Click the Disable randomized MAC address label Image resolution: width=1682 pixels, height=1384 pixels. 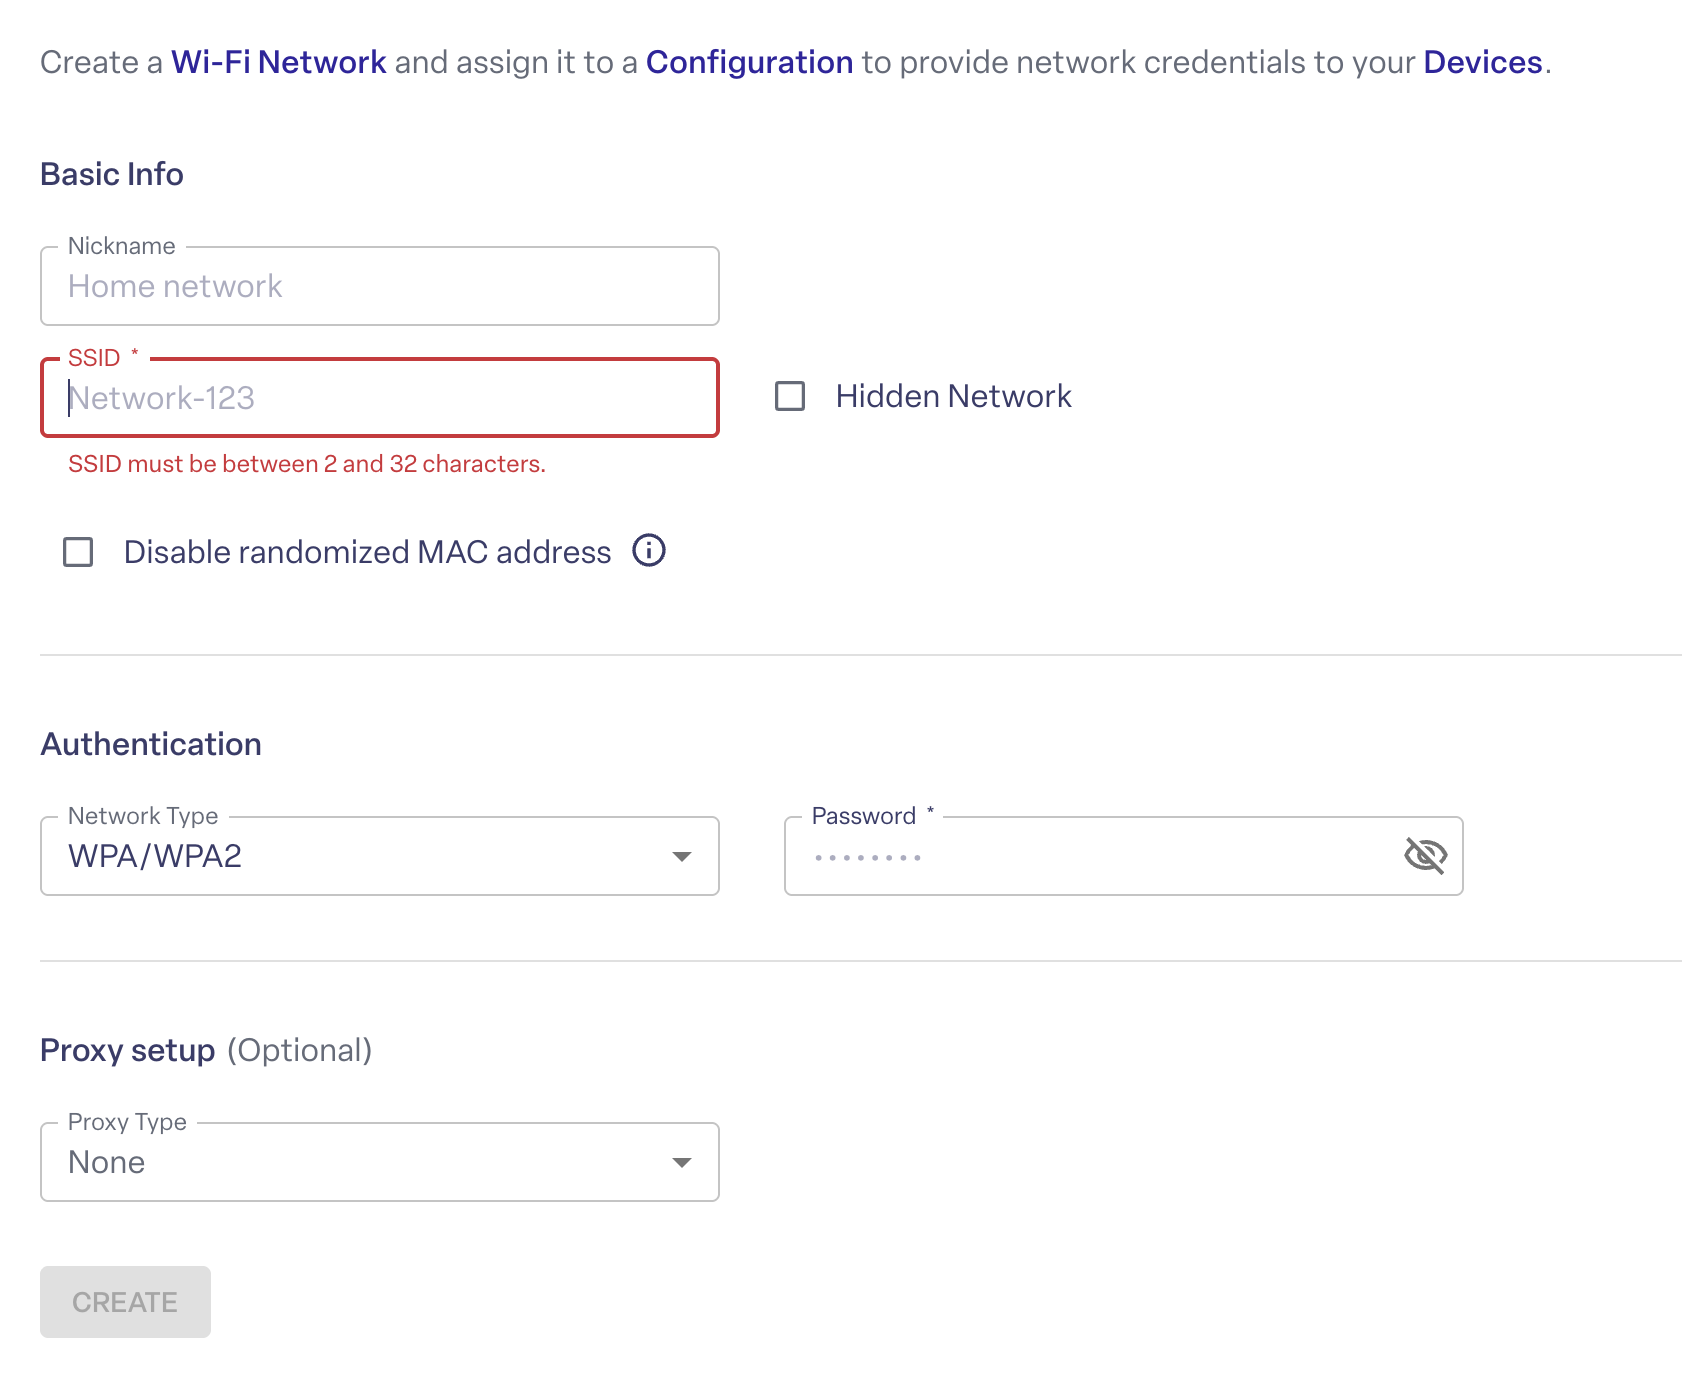click(367, 552)
